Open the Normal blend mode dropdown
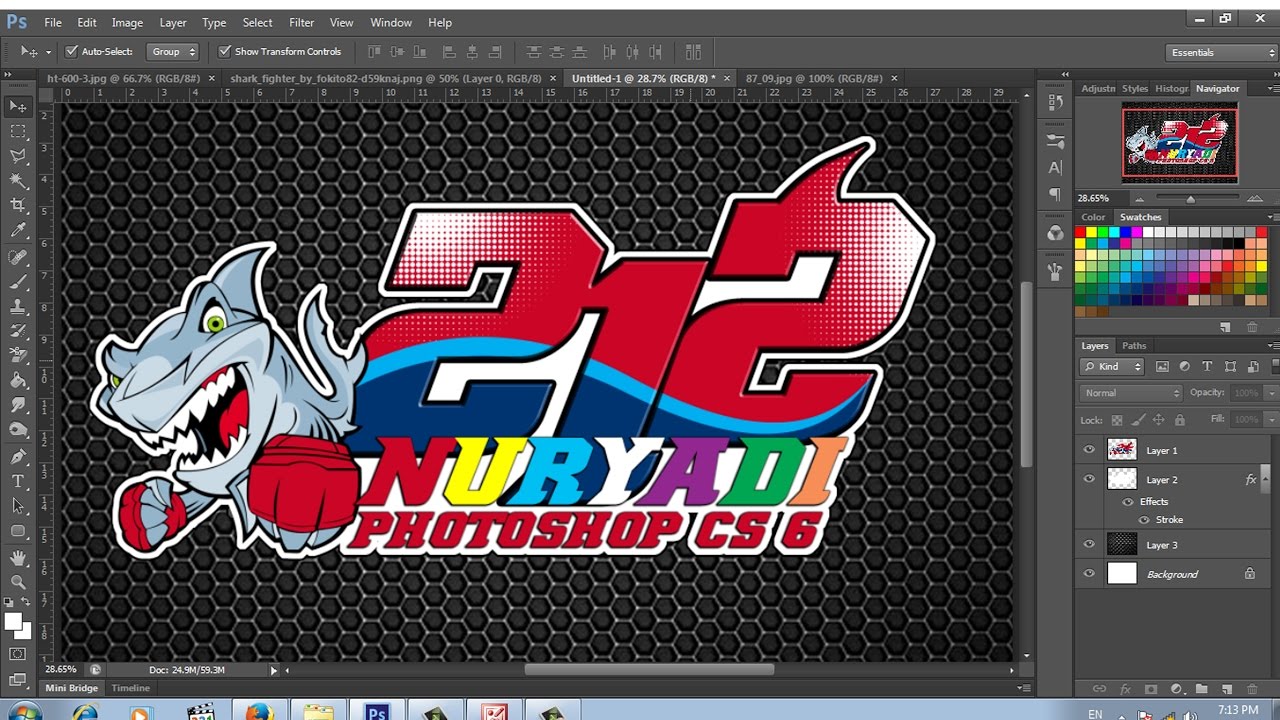This screenshot has height=720, width=1280. pyautogui.click(x=1131, y=393)
